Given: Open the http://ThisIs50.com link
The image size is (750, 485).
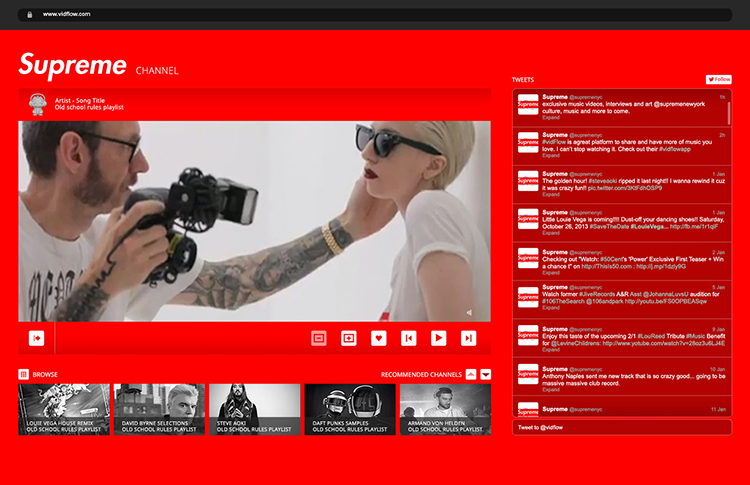Looking at the screenshot, I should 607,266.
